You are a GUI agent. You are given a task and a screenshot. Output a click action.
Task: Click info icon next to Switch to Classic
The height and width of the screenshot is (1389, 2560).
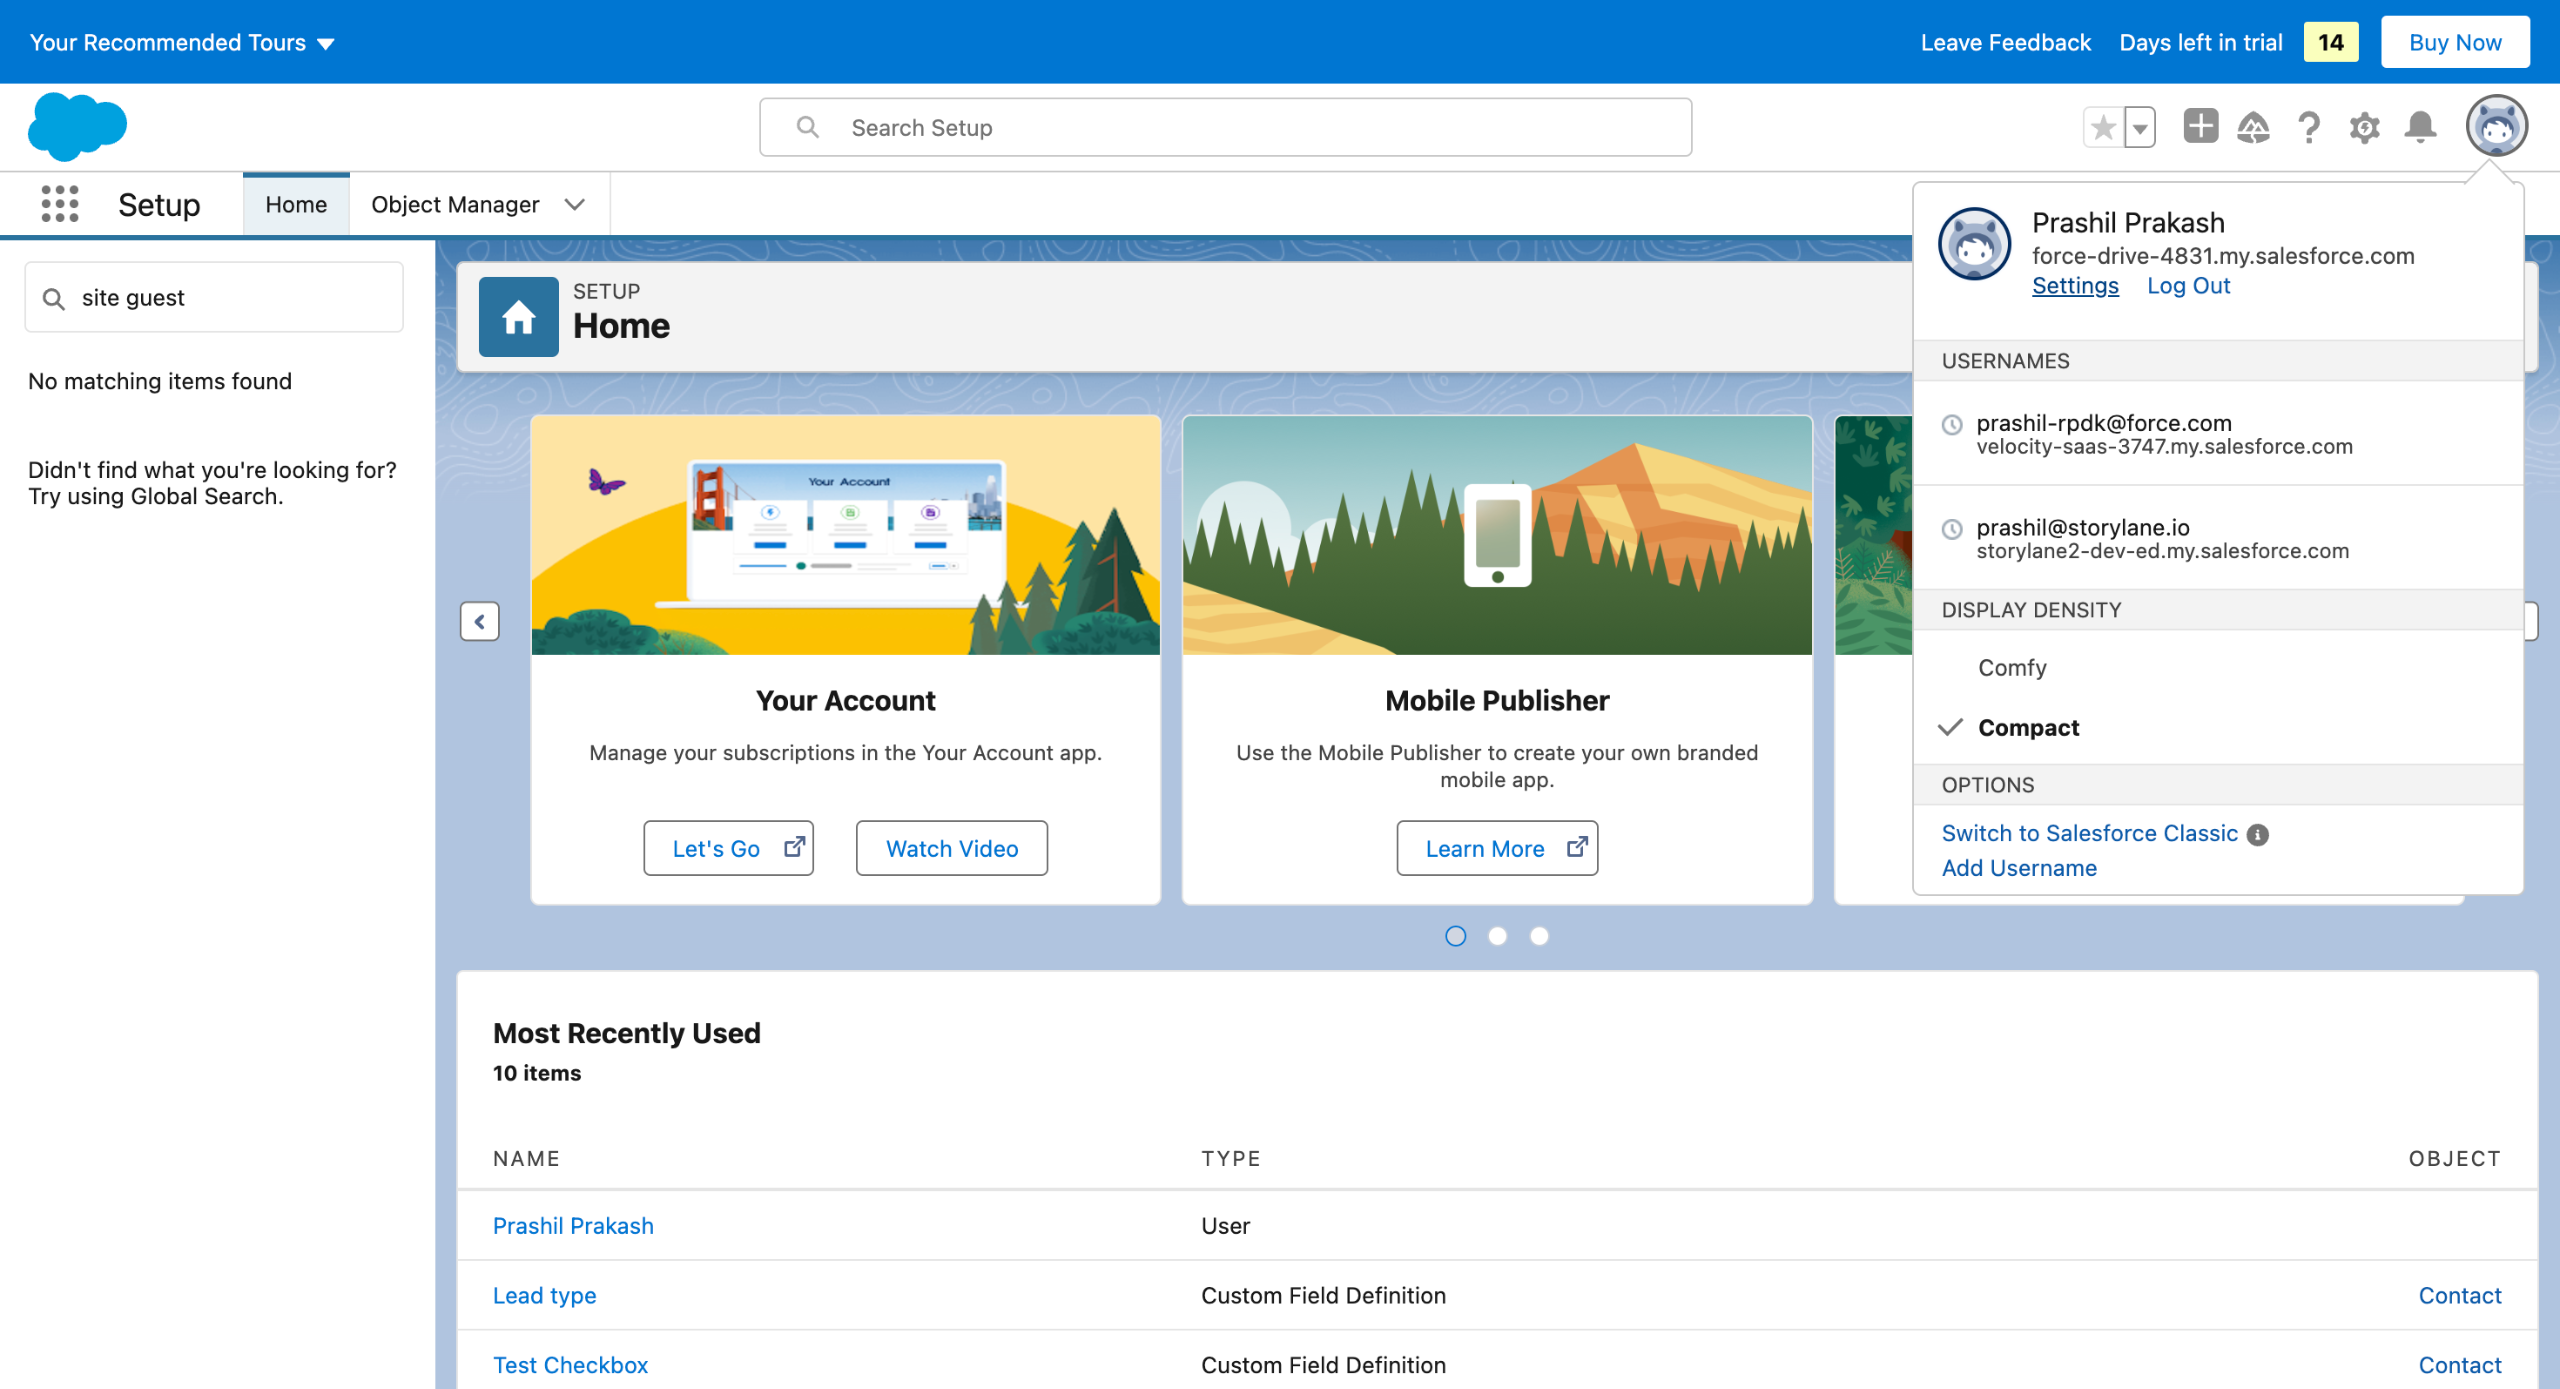[2258, 834]
